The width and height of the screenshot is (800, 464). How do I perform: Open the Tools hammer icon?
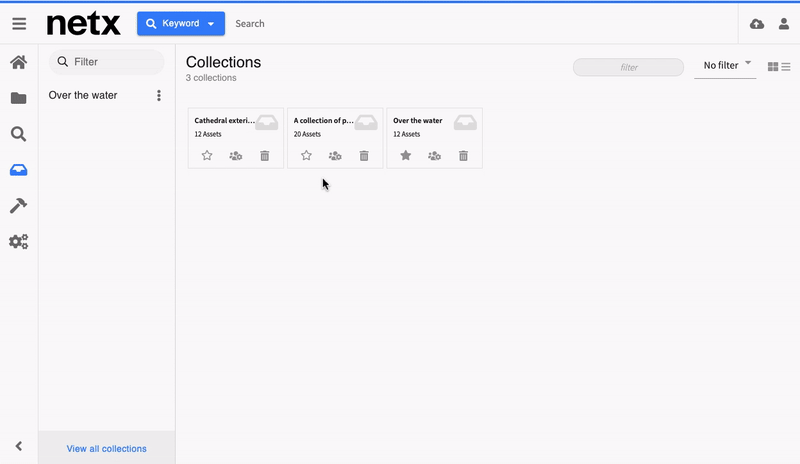pos(18,206)
